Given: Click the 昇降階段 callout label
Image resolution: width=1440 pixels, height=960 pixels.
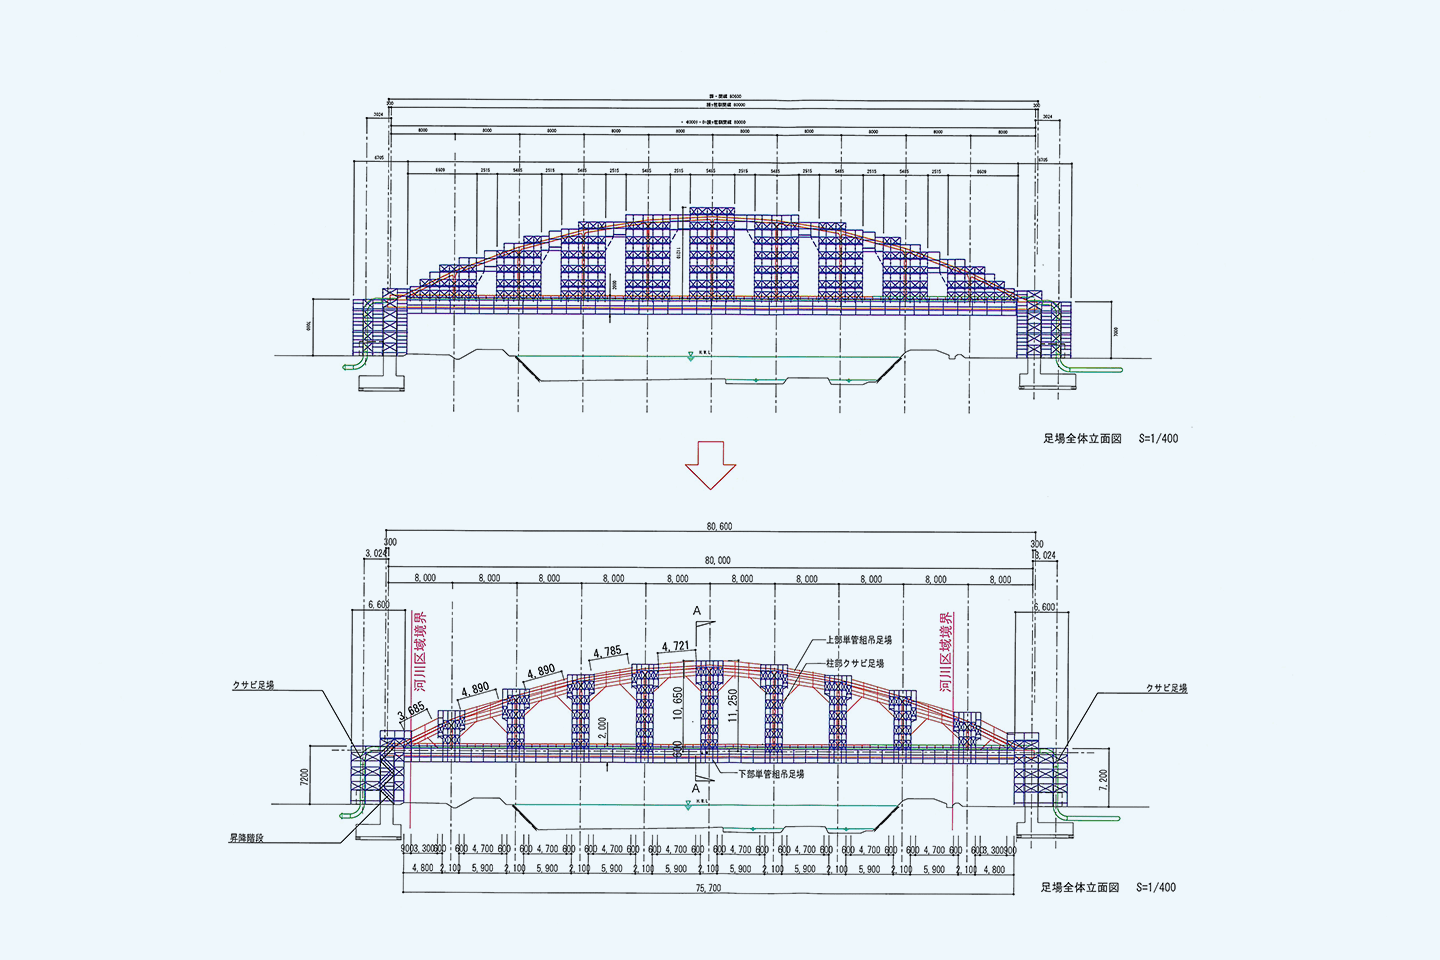Looking at the screenshot, I should pyautogui.click(x=246, y=838).
